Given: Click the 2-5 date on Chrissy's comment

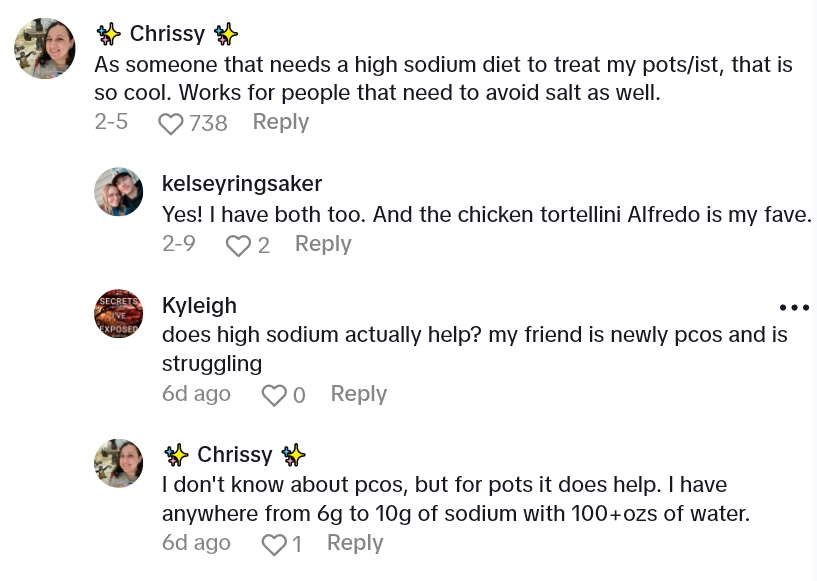Looking at the screenshot, I should pyautogui.click(x=111, y=122).
